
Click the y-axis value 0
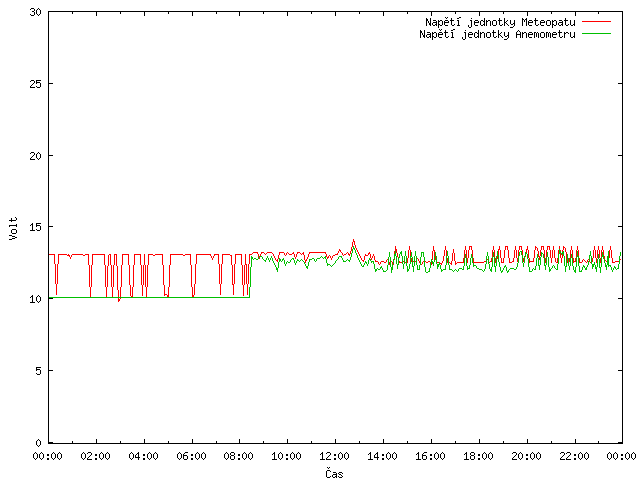pyautogui.click(x=38, y=443)
